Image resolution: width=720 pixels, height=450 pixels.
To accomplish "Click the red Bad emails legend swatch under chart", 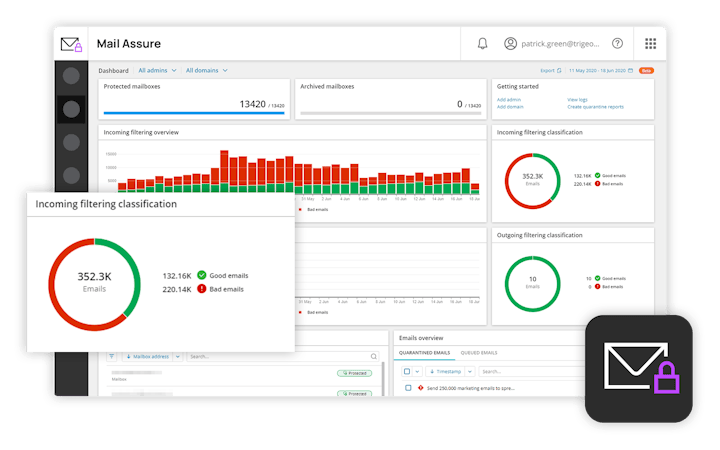I will [300, 209].
